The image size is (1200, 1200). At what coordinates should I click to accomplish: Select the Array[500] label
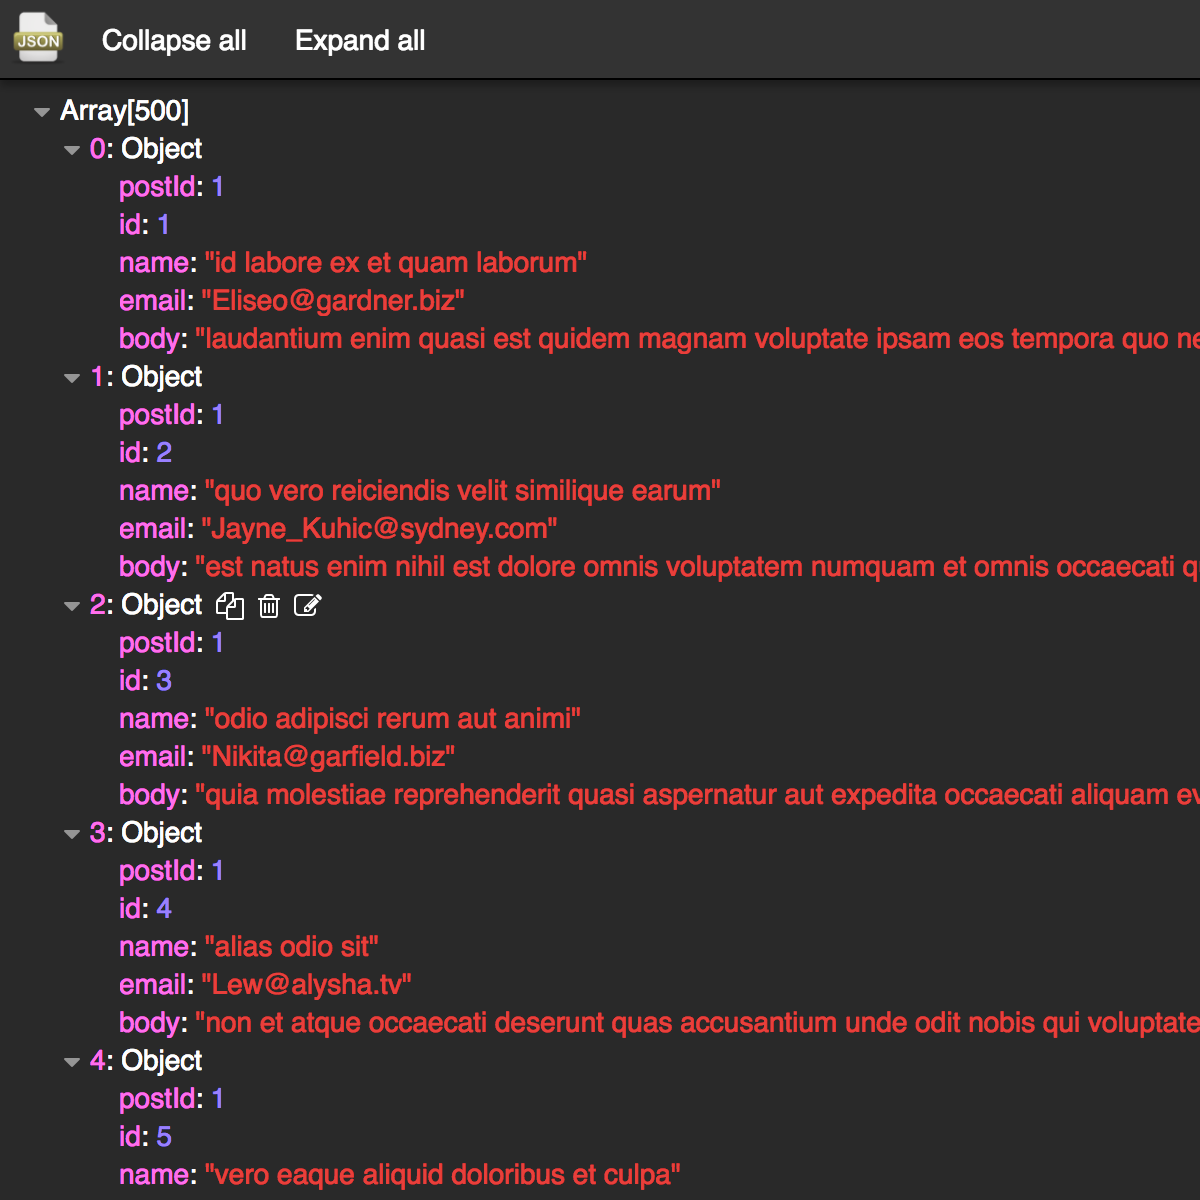(x=125, y=111)
